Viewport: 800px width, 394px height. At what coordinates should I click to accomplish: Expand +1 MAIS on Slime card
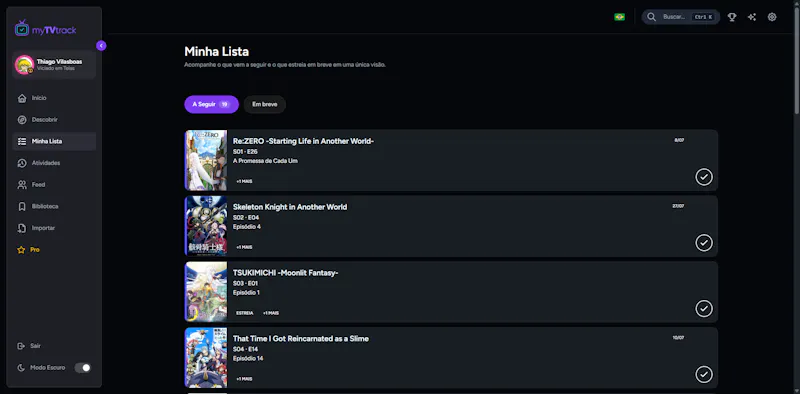(244, 379)
